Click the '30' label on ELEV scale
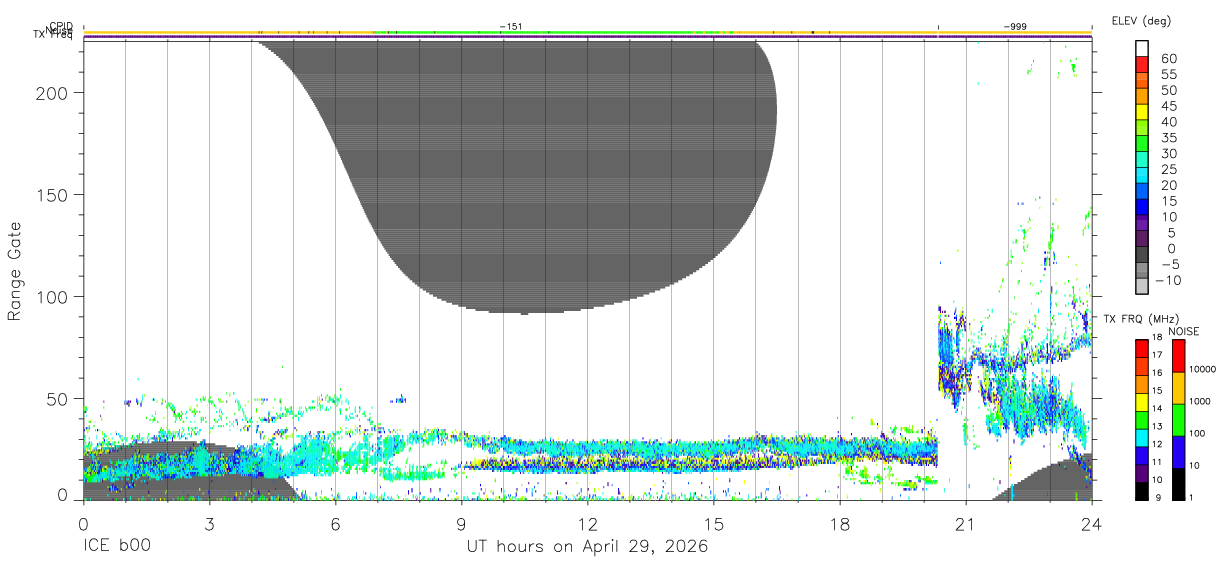This screenshot has height=567, width=1228. (1171, 154)
